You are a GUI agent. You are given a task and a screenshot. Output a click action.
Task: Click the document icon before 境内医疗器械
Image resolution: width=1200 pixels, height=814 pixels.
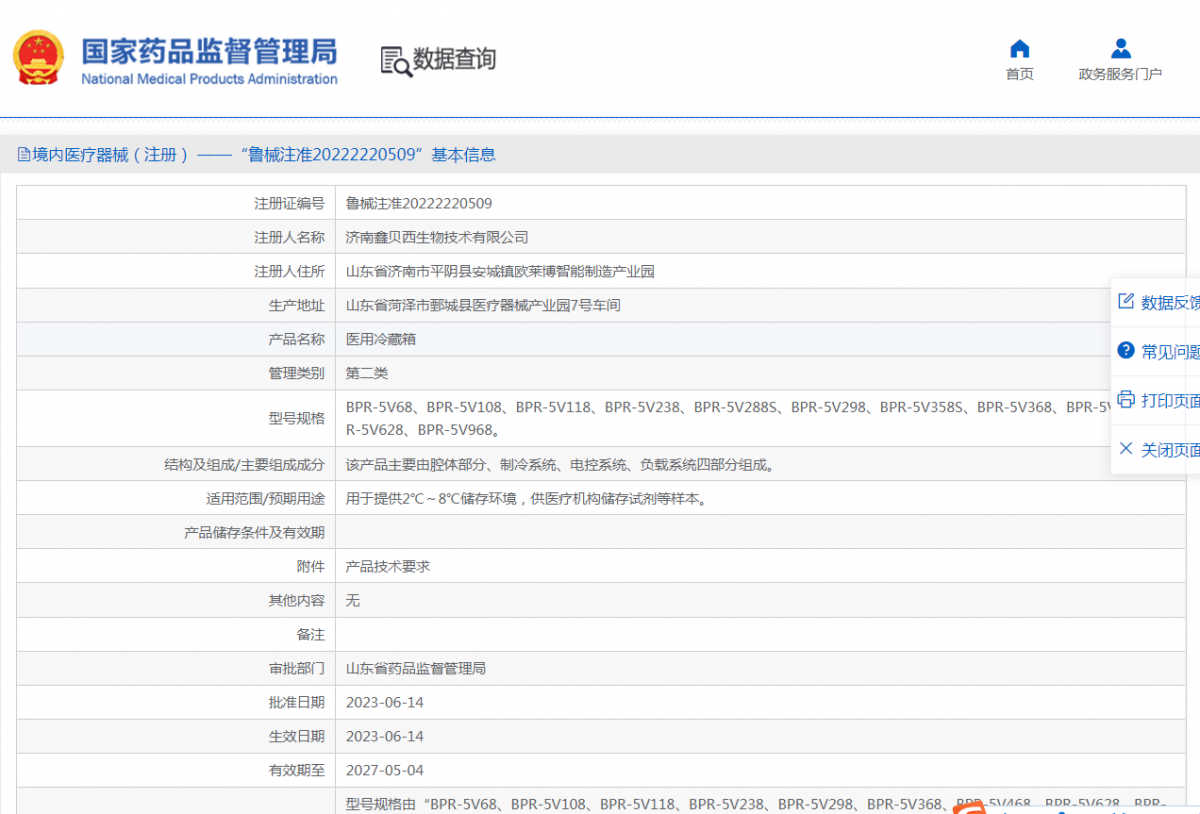(x=24, y=155)
